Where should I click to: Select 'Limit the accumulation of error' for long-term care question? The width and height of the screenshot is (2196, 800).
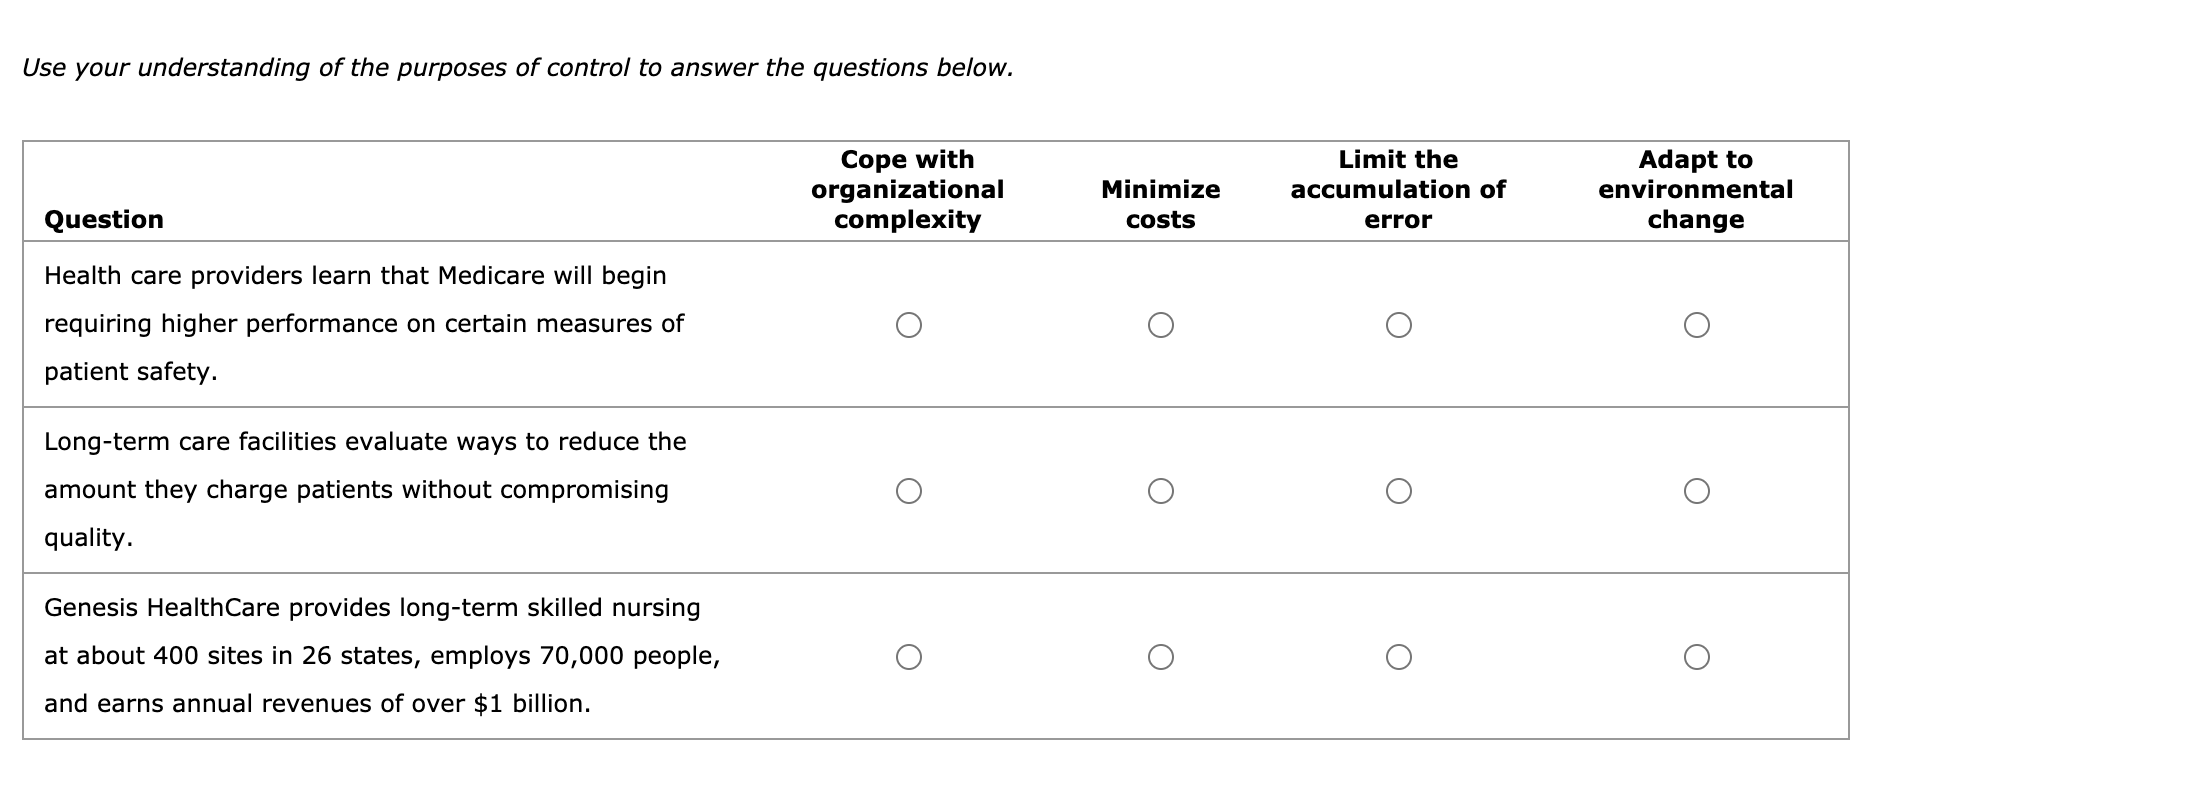pyautogui.click(x=1399, y=489)
